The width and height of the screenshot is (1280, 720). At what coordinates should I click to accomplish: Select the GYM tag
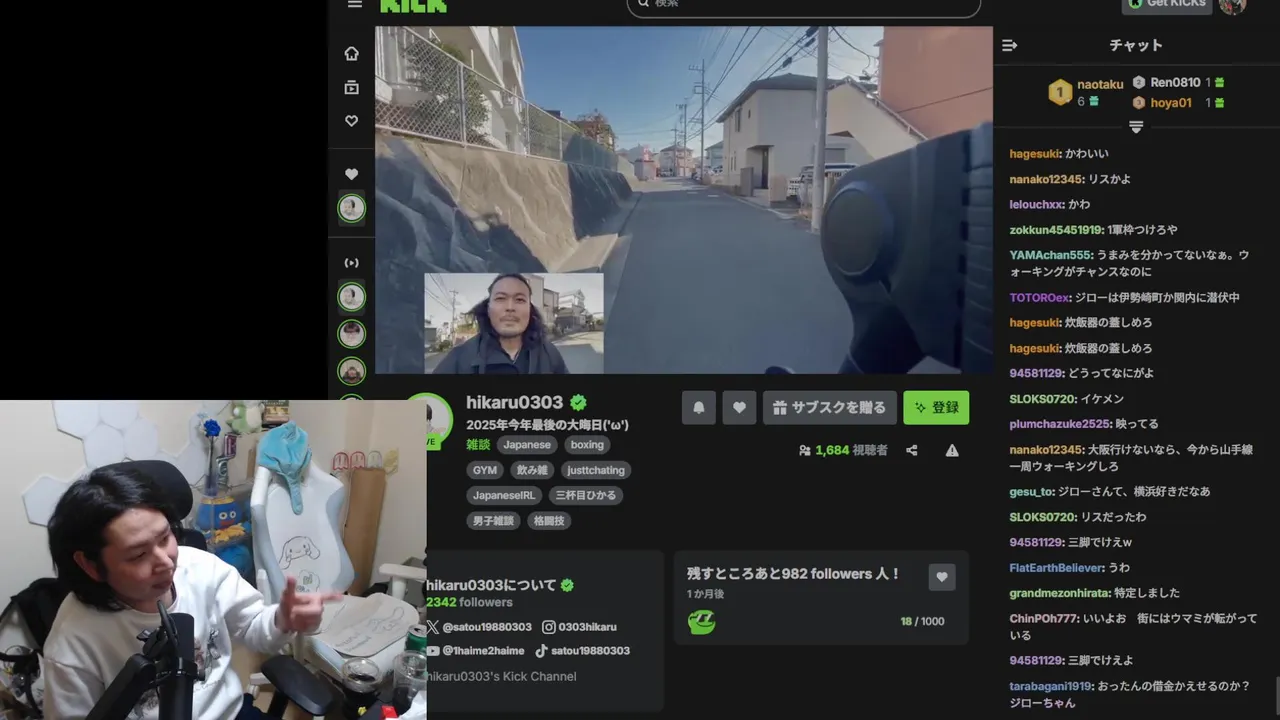click(485, 470)
